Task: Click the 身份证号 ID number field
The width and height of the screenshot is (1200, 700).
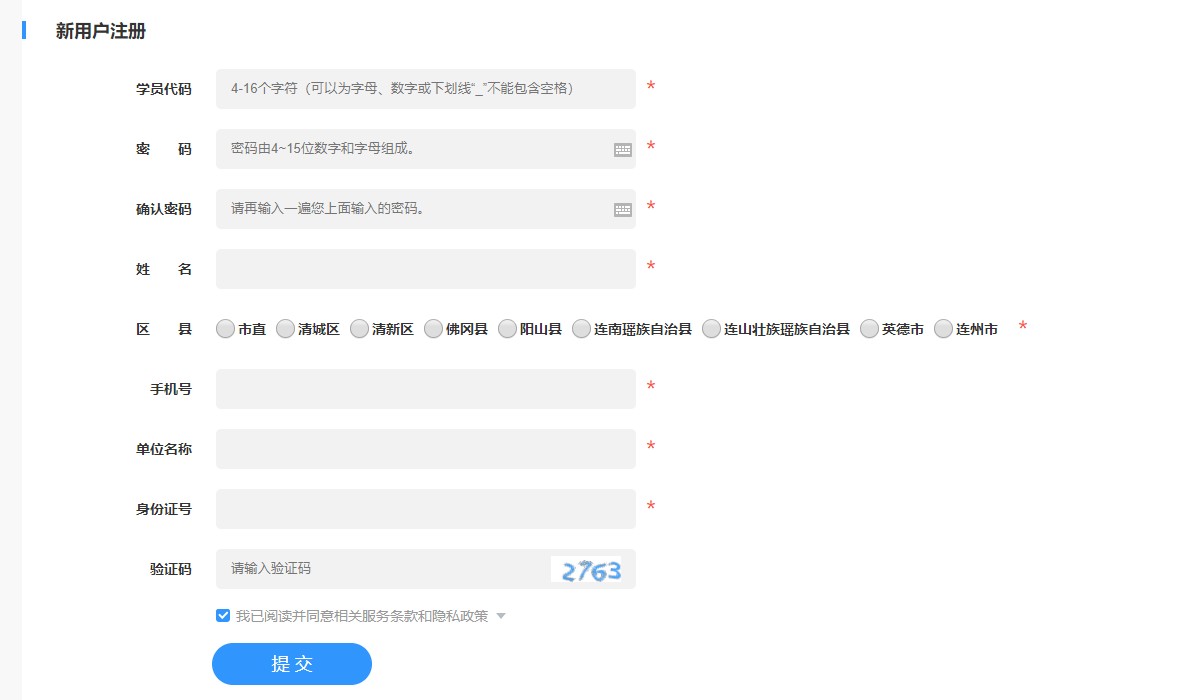Action: click(425, 508)
